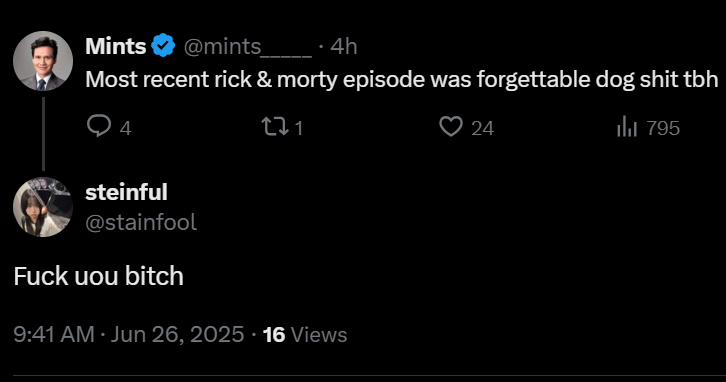Click the 4h timestamp on Mints tweet

(344, 46)
